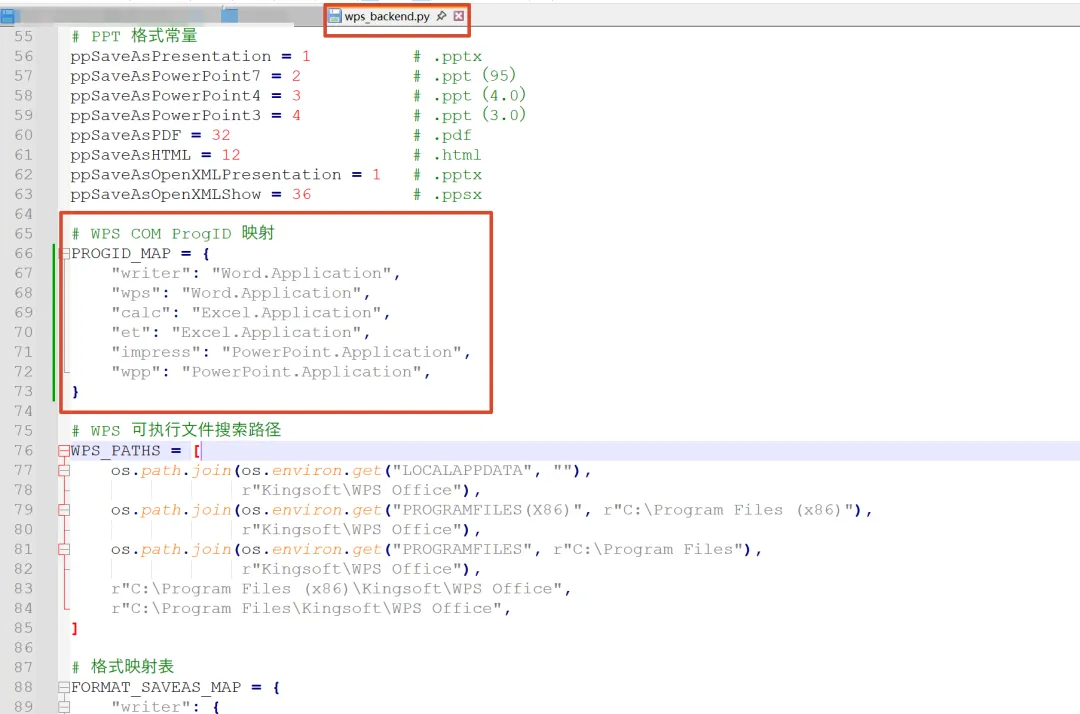The height and width of the screenshot is (714, 1080).
Task: Click the '# .ppsx' comment
Action: point(447,195)
